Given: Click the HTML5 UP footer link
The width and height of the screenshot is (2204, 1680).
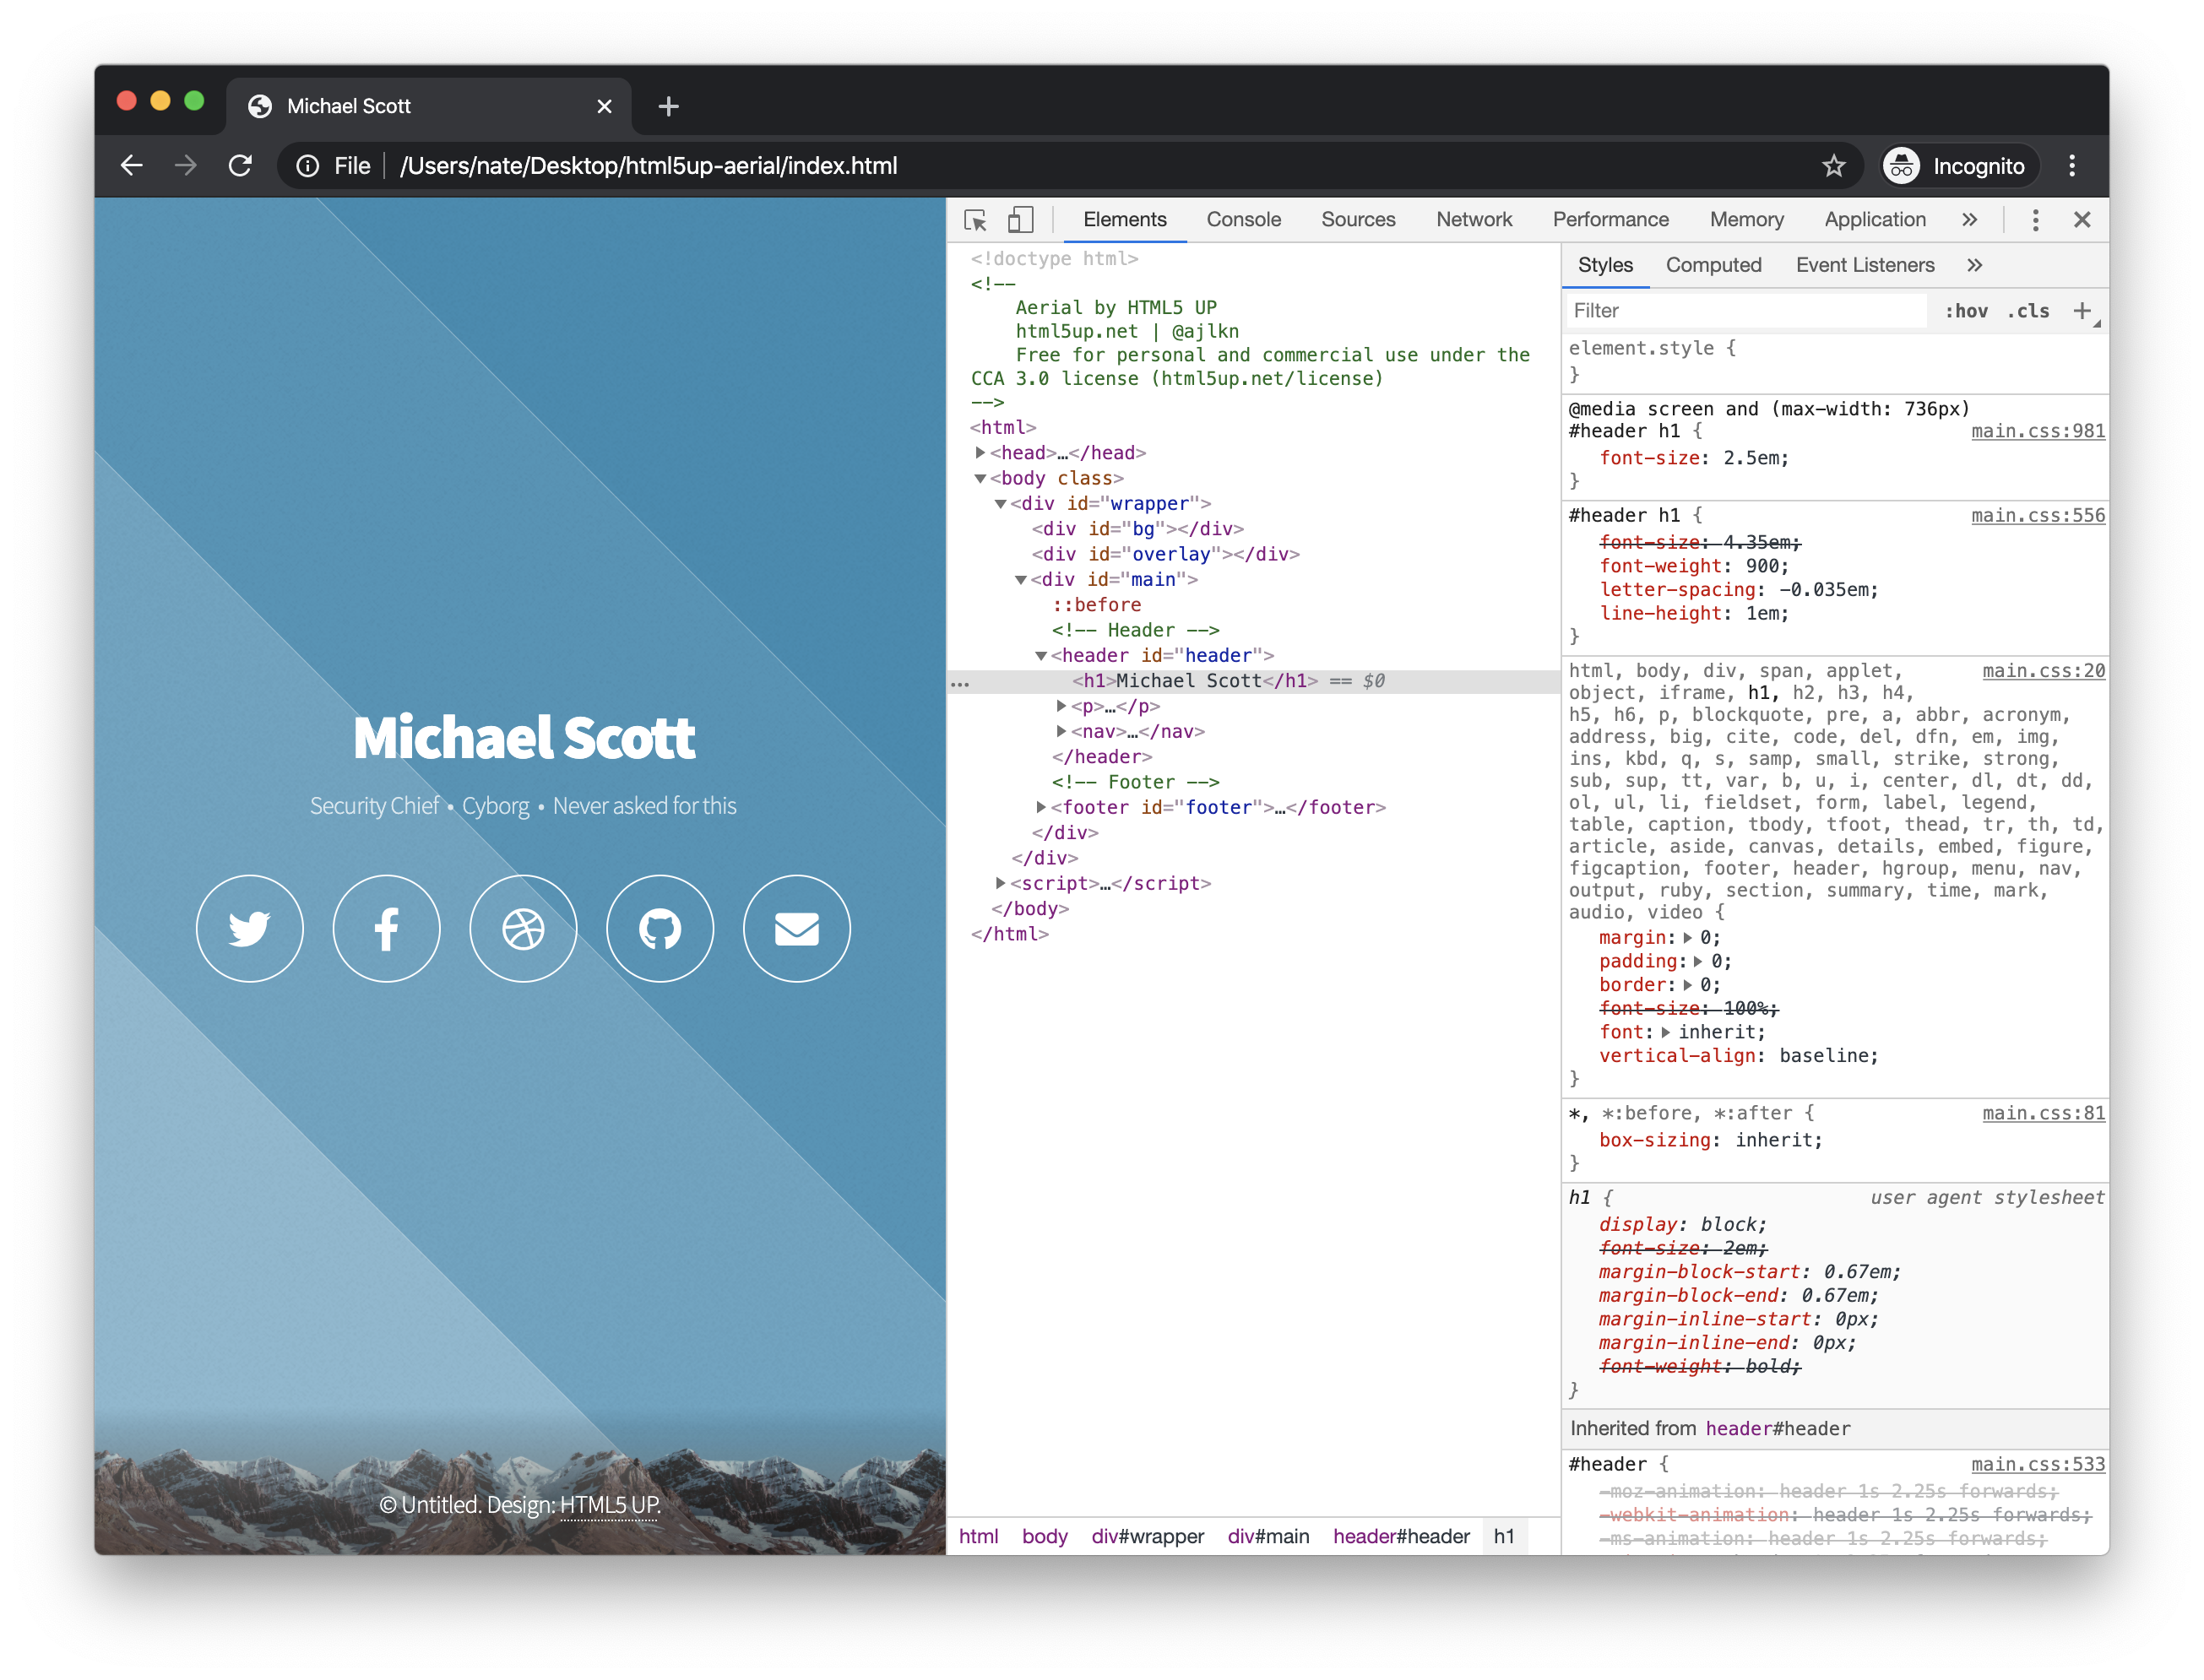Looking at the screenshot, I should (x=609, y=1505).
